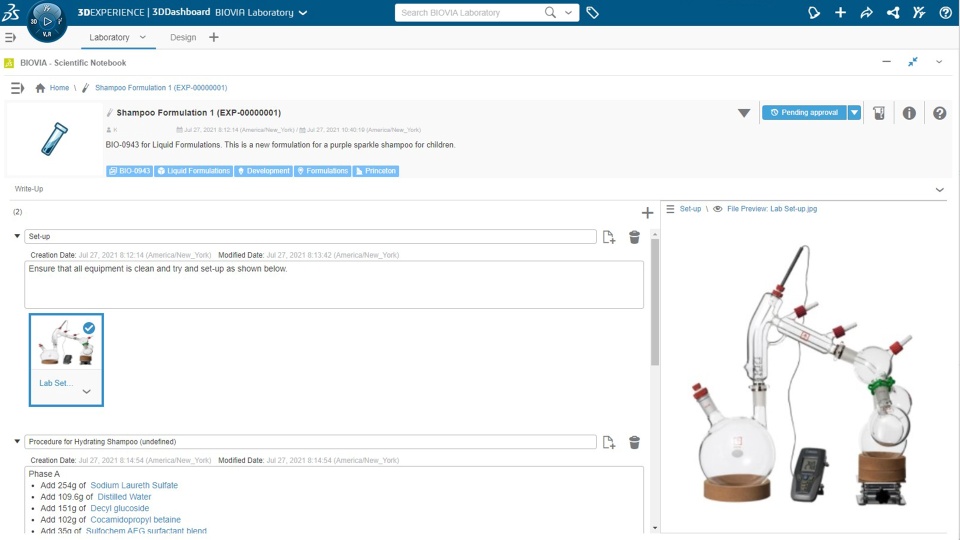Toggle the dashboard side menu icon
960x540 pixels.
coord(10,37)
